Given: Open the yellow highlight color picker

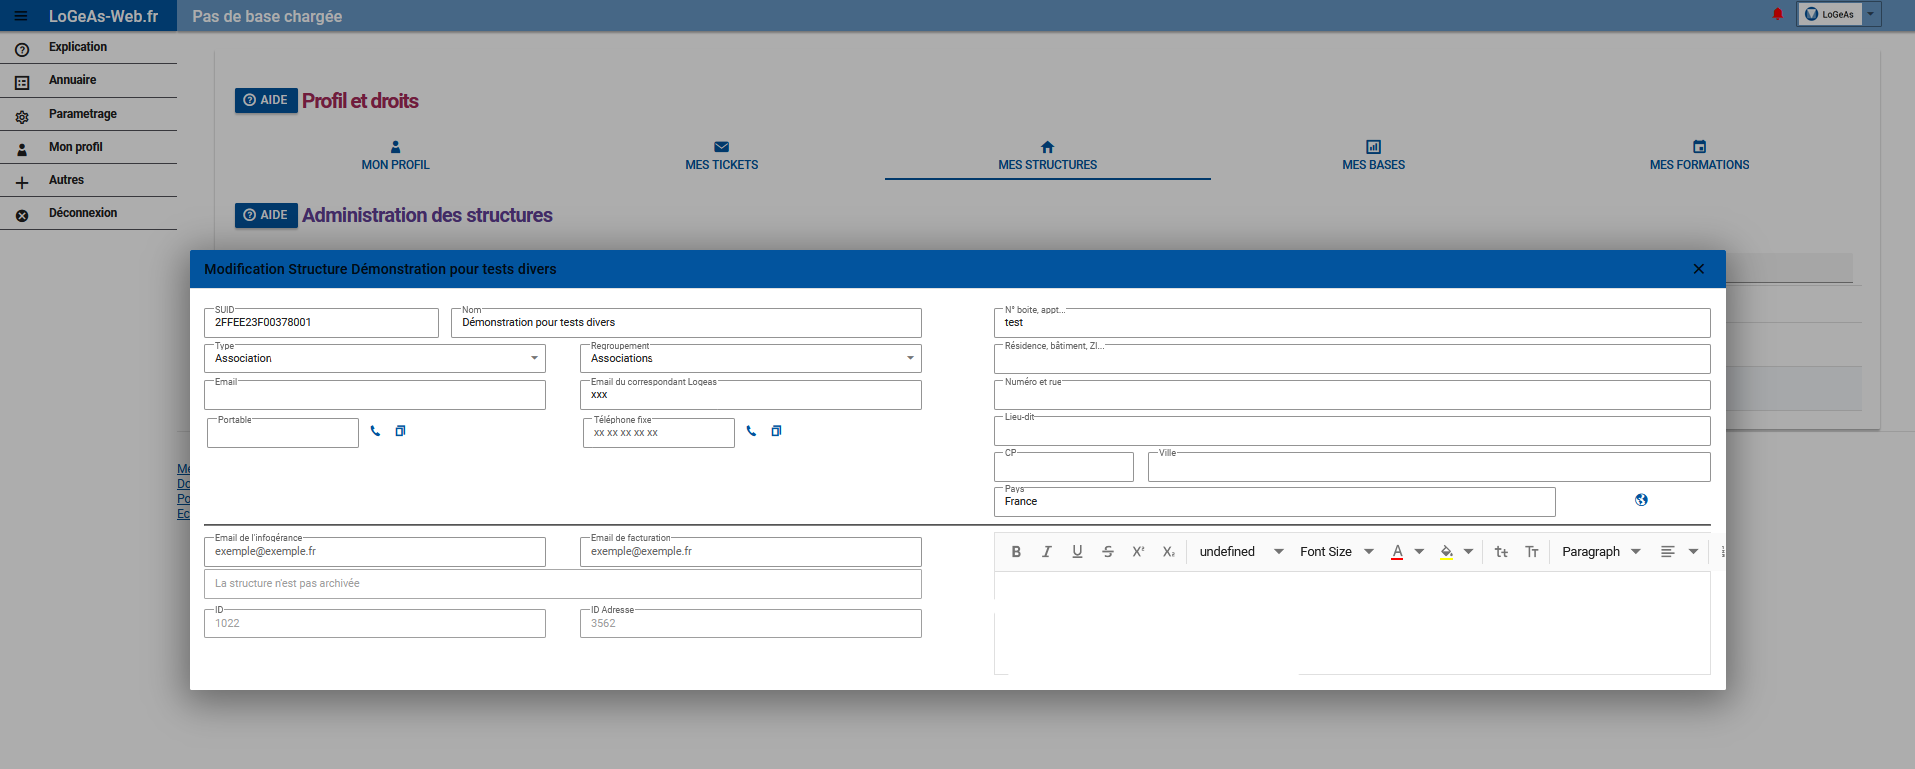Looking at the screenshot, I should 1456,552.
